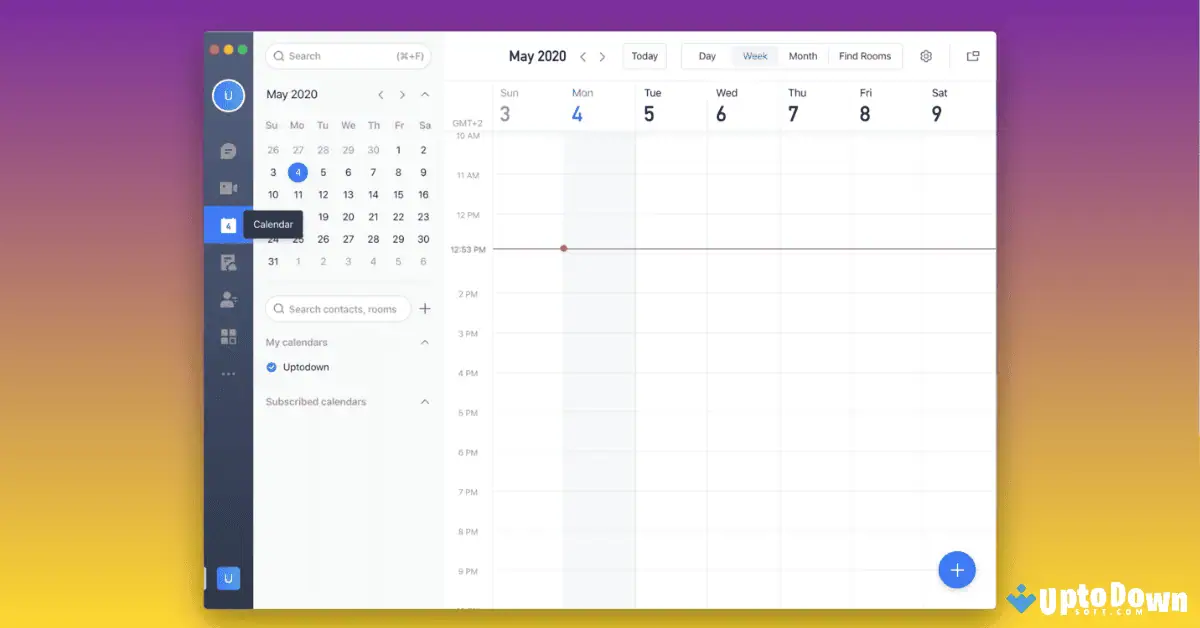The height and width of the screenshot is (628, 1200).
Task: Advance mini calendar to June with the arrow
Action: pos(402,94)
